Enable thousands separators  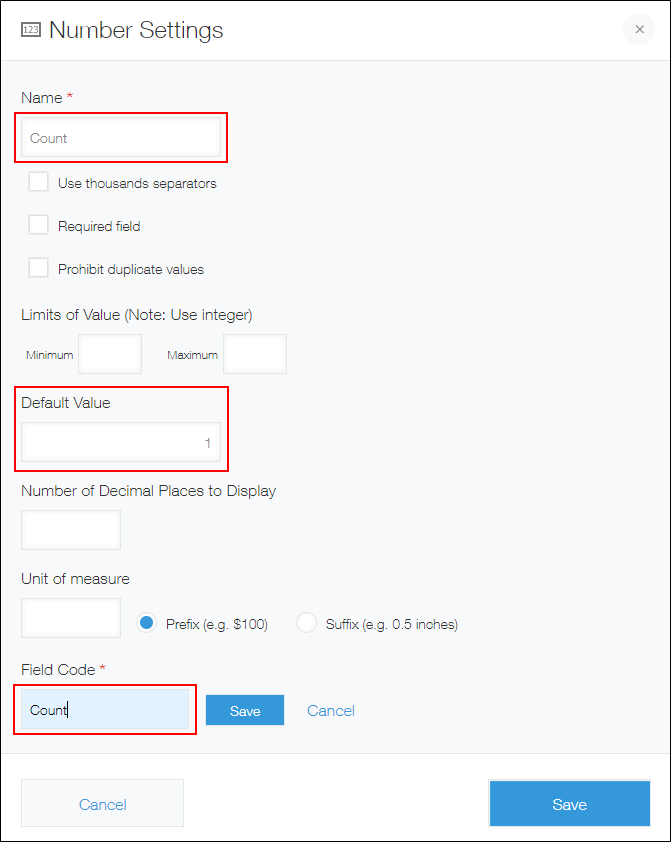[38, 181]
